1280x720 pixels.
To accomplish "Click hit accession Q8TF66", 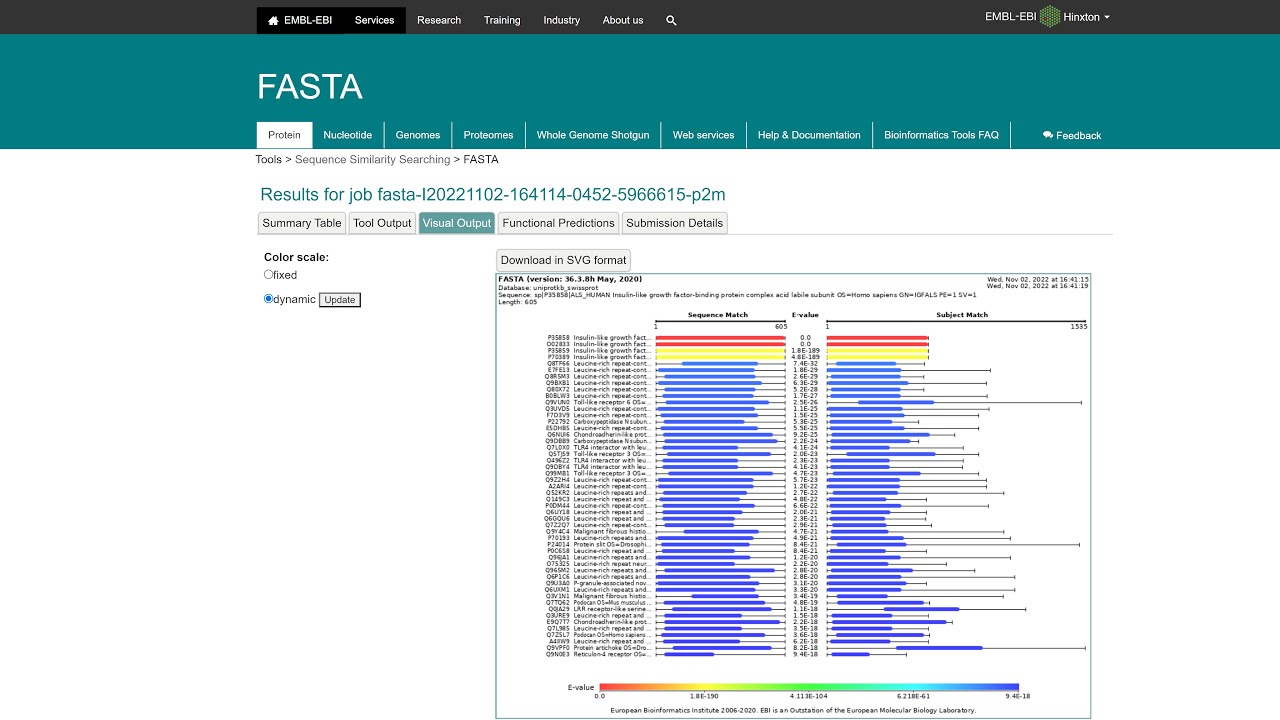I will click(x=558, y=364).
